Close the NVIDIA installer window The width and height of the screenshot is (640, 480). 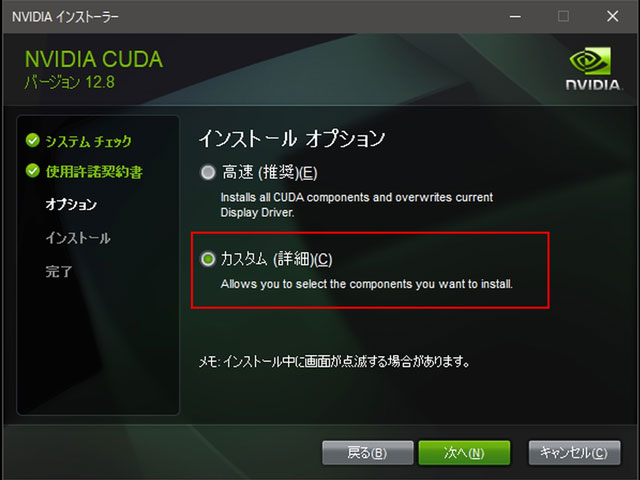(612, 17)
